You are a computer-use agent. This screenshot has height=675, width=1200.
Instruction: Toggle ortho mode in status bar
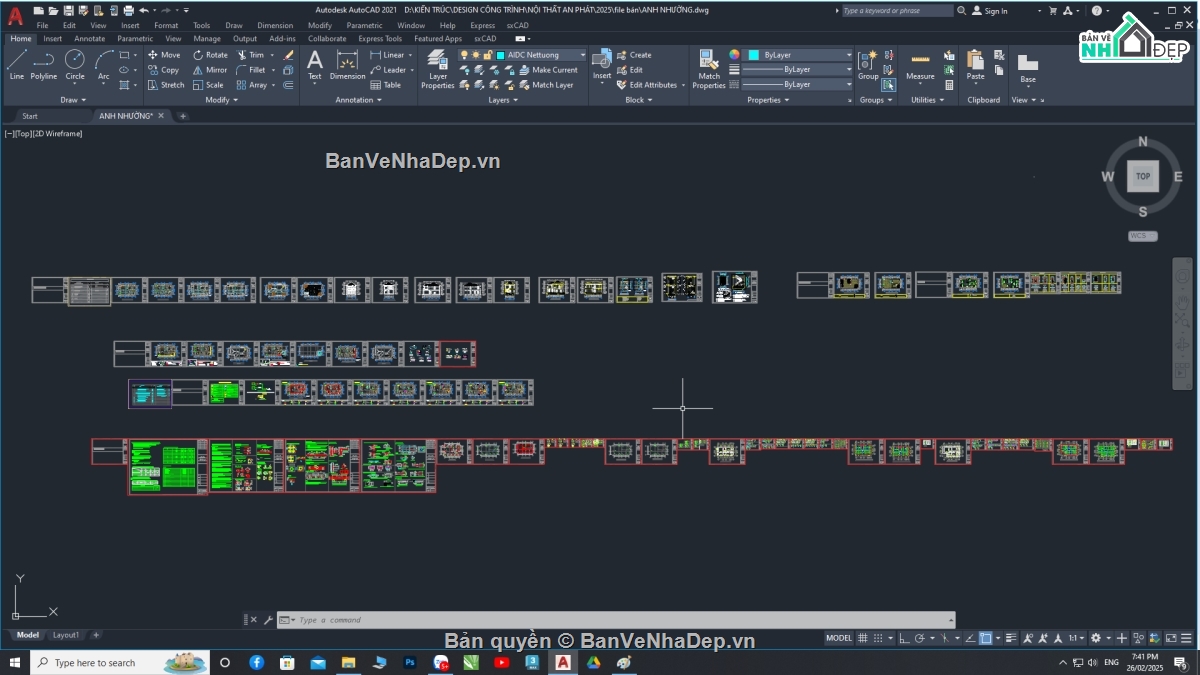903,638
